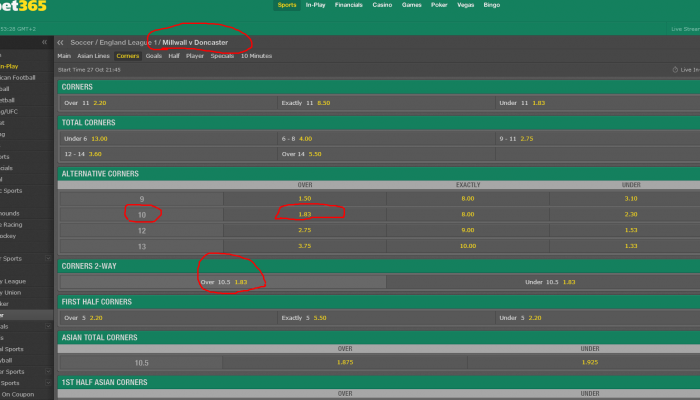This screenshot has width=700, height=400.
Task: Open the Poker section
Action: 439,5
